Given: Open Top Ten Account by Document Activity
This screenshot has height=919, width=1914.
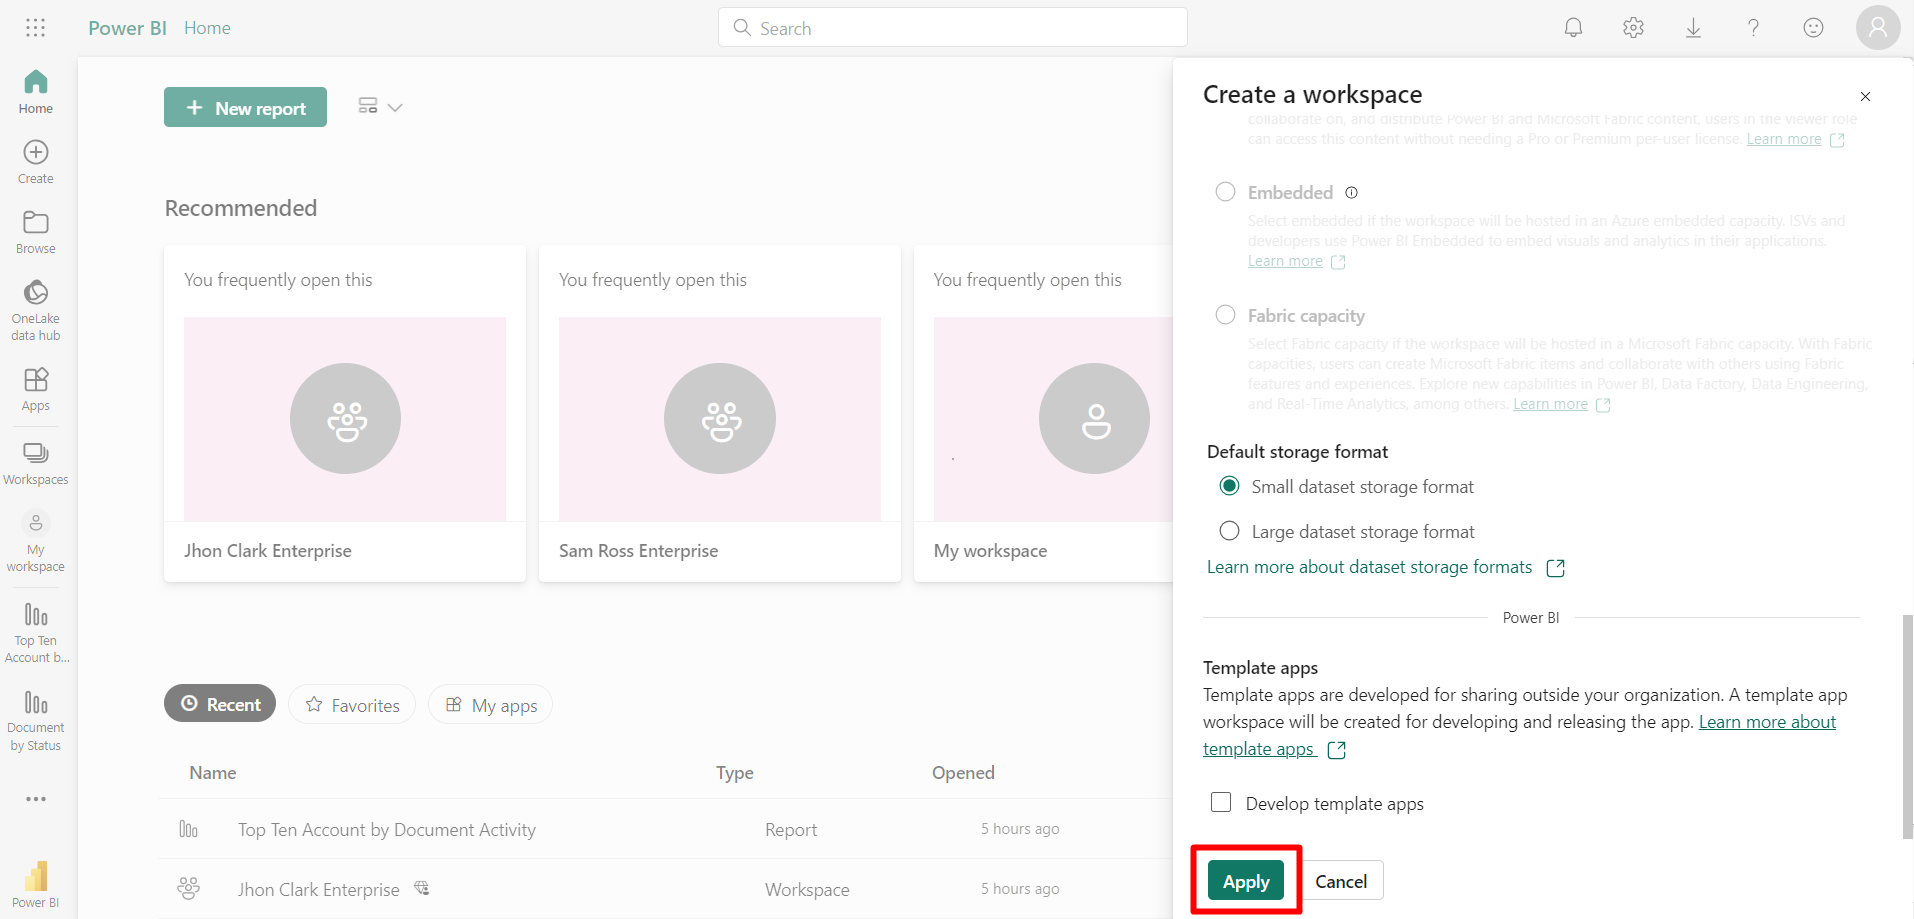Looking at the screenshot, I should click(x=387, y=829).
